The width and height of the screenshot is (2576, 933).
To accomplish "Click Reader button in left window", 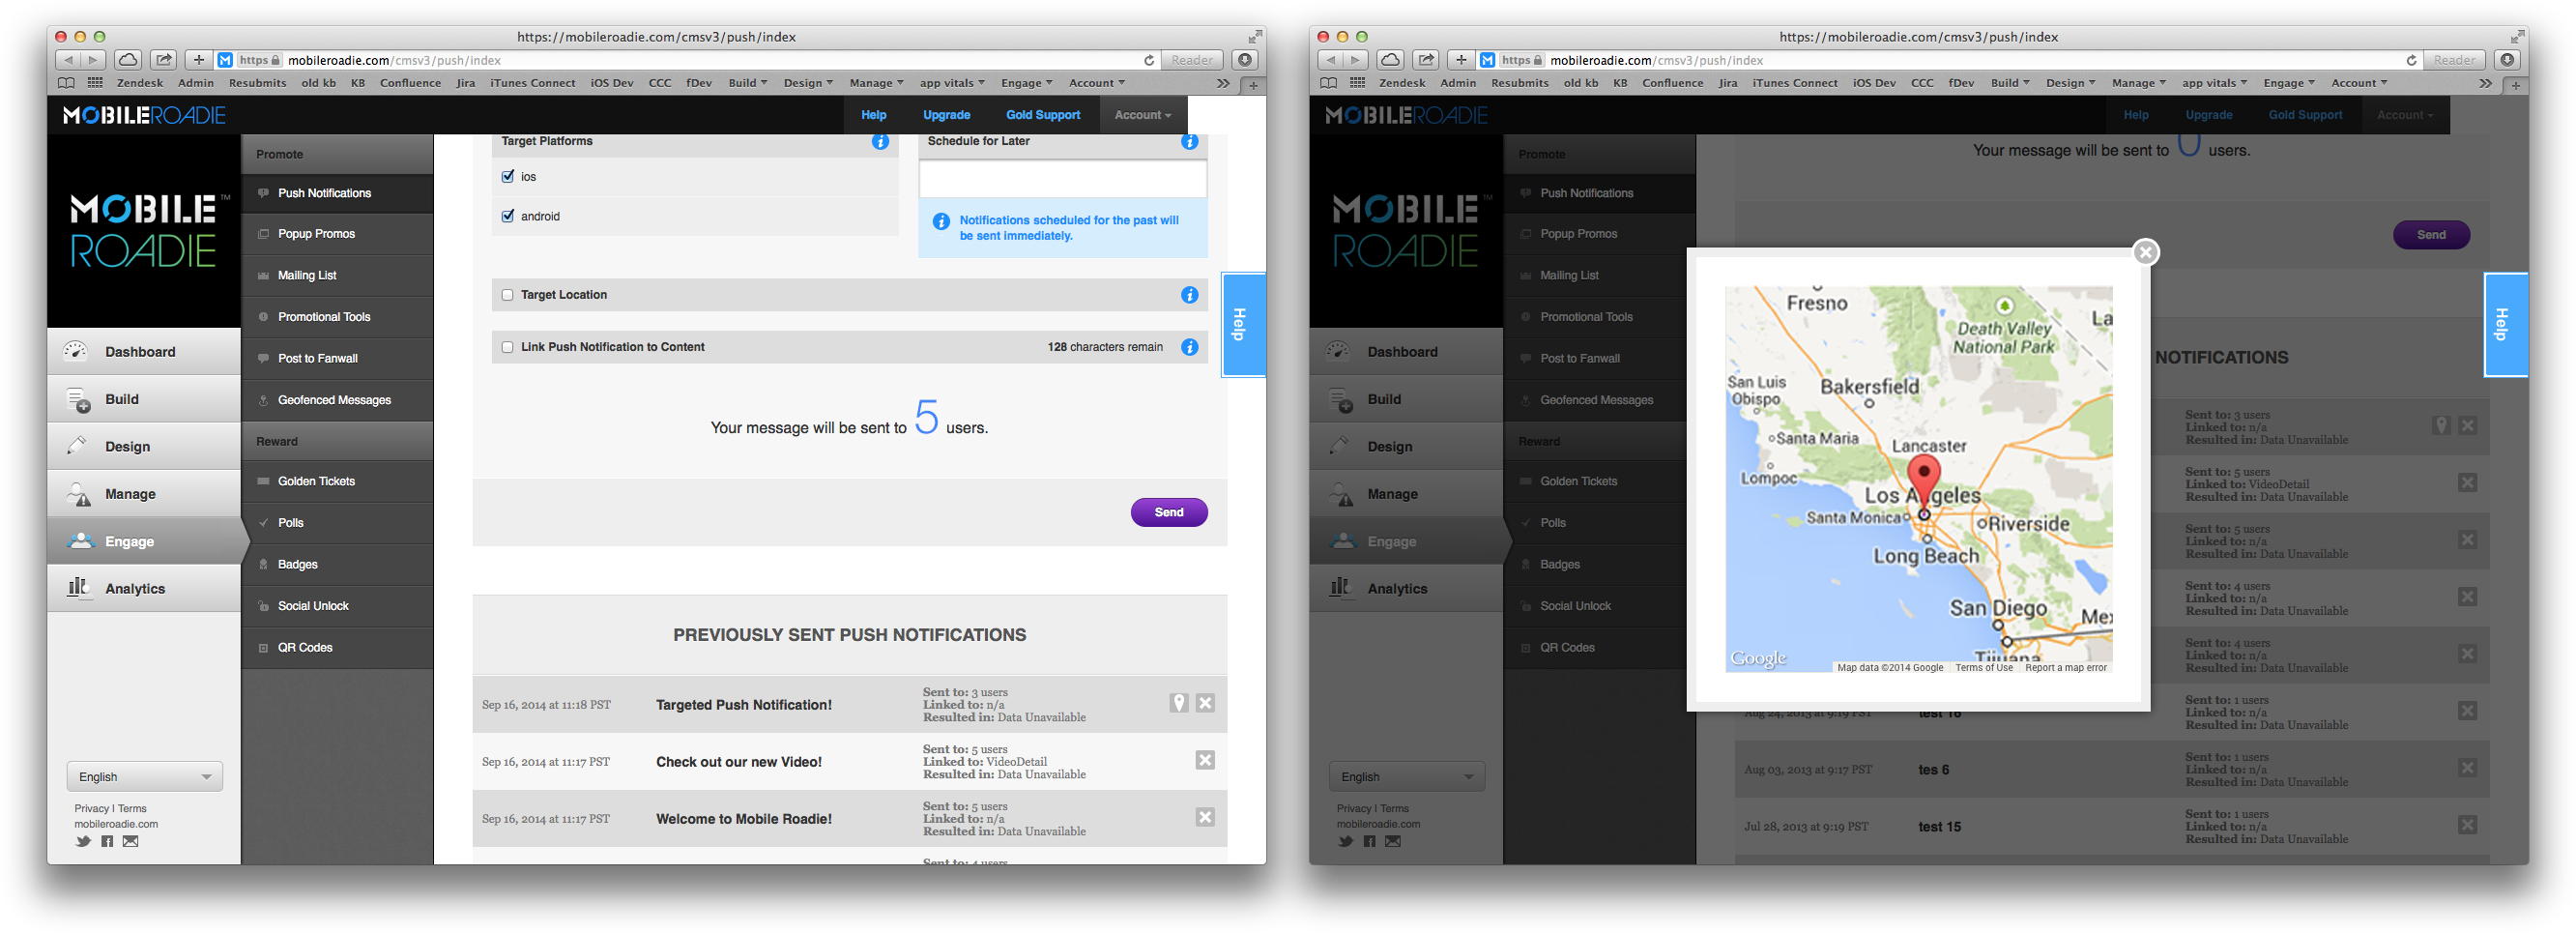I will coord(1192,60).
